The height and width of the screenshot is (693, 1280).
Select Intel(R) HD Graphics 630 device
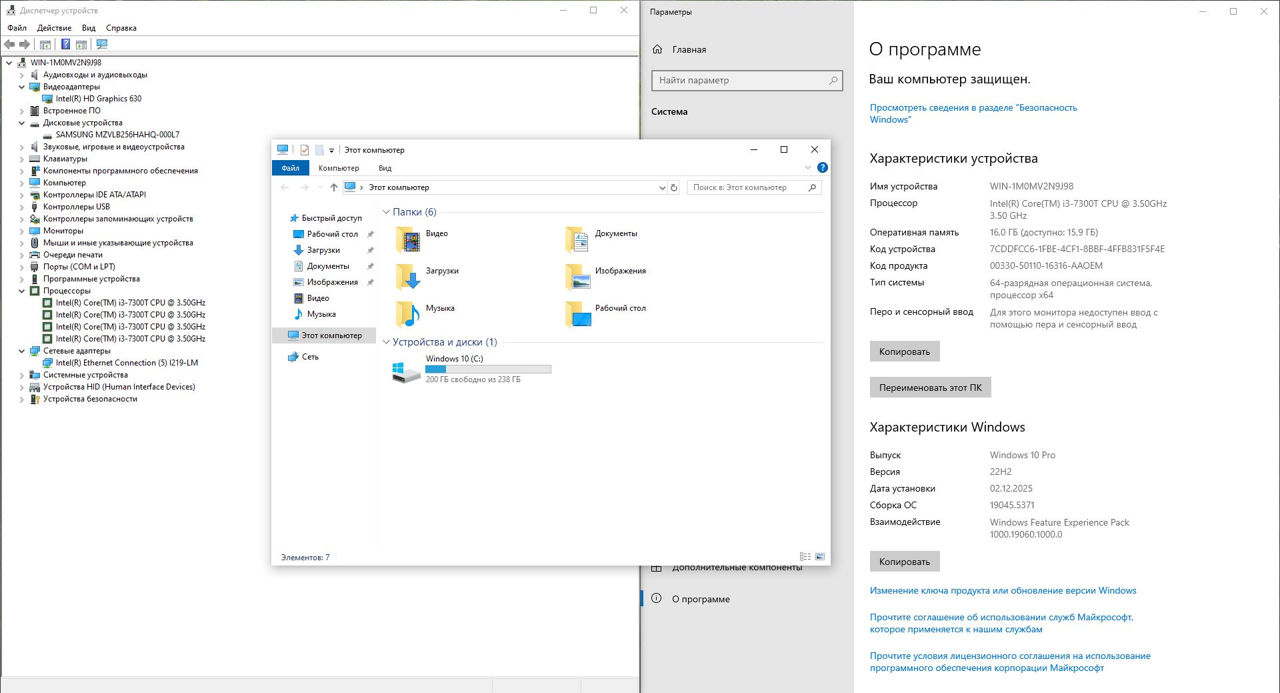pyautogui.click(x=98, y=99)
